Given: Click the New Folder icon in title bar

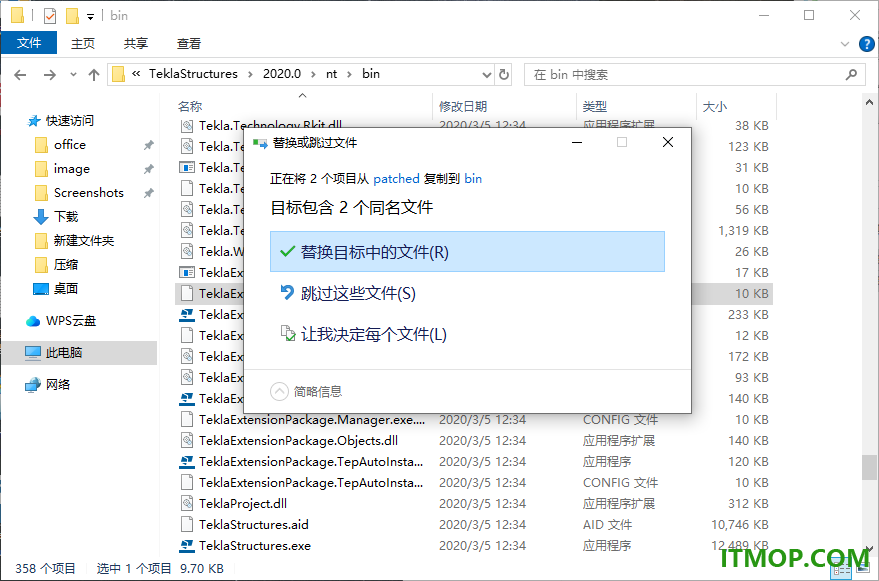Looking at the screenshot, I should click(72, 16).
